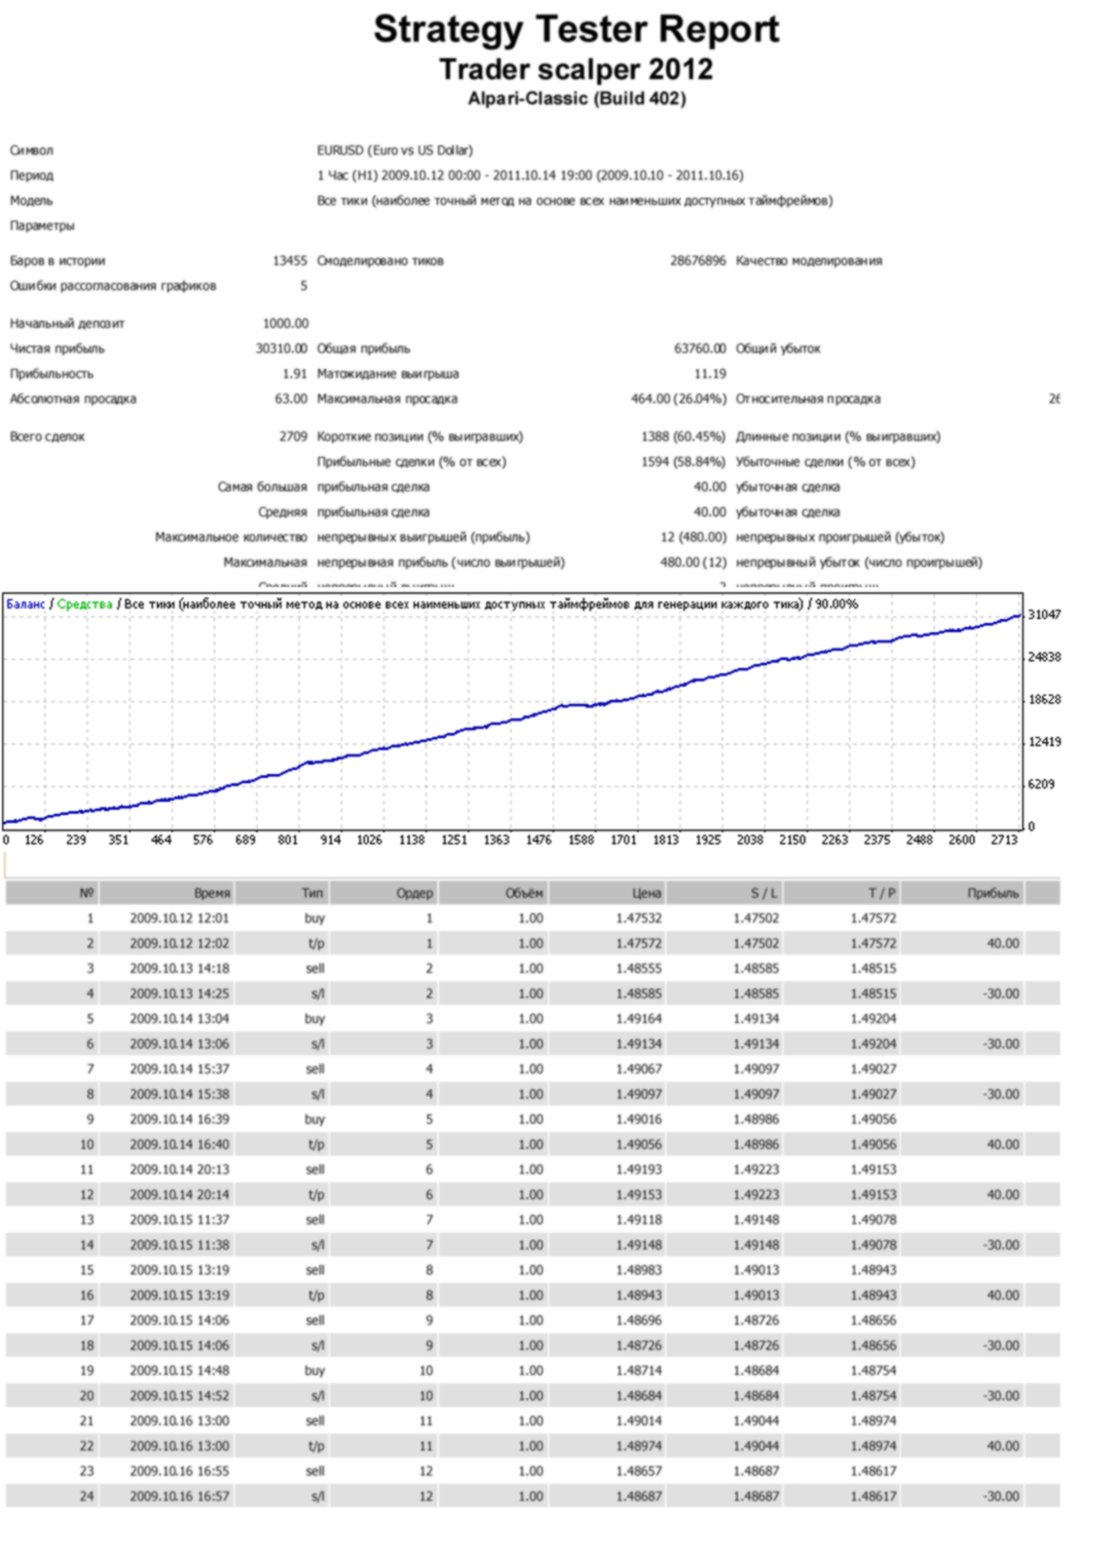1108x1567 pixels.
Task: Click the "Период" label
Action: (32, 176)
